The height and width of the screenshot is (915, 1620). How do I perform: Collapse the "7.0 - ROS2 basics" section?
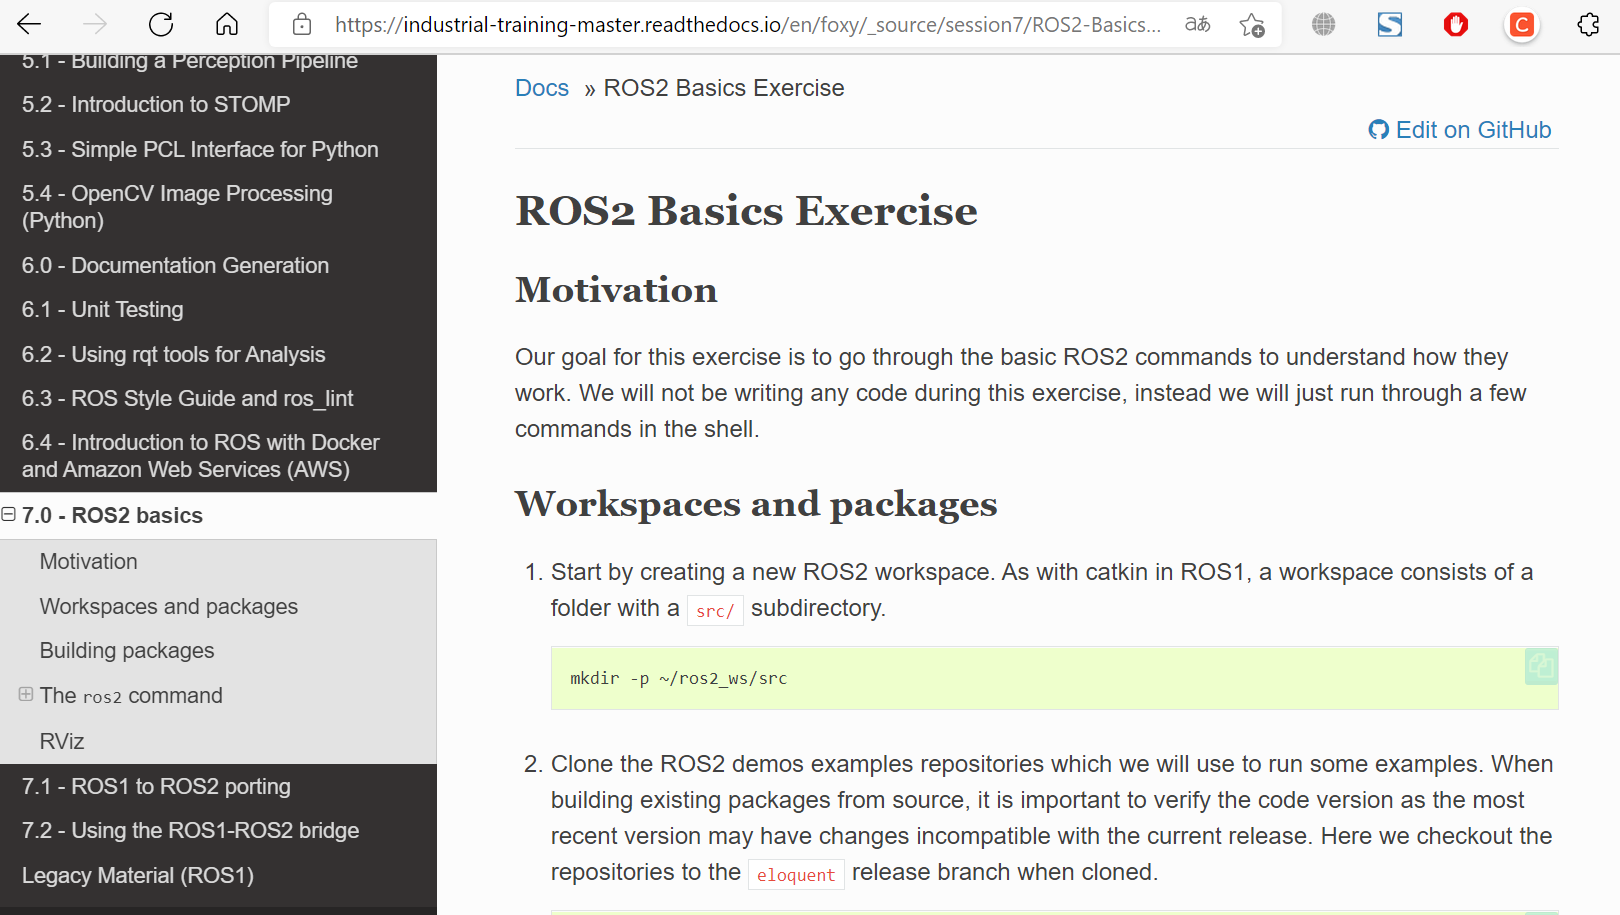coord(9,514)
